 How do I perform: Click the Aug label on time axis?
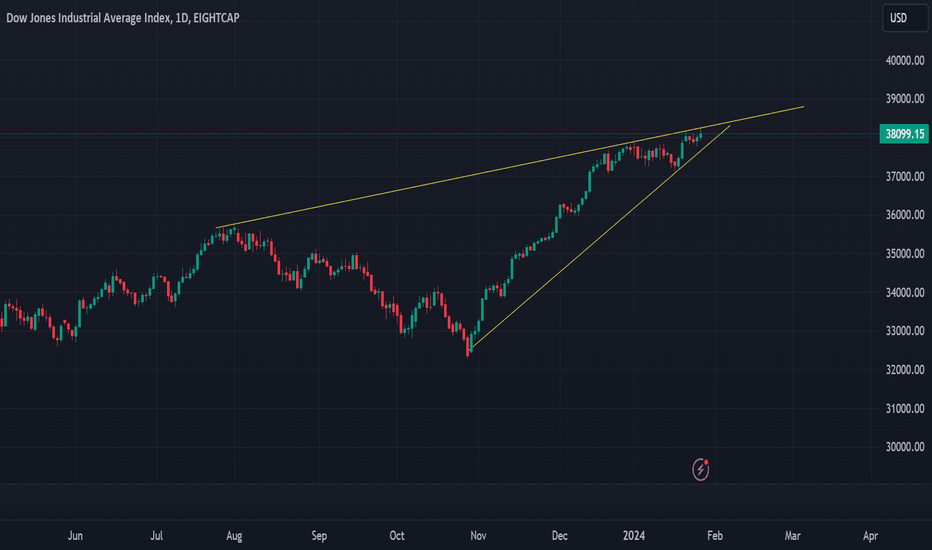tap(234, 536)
